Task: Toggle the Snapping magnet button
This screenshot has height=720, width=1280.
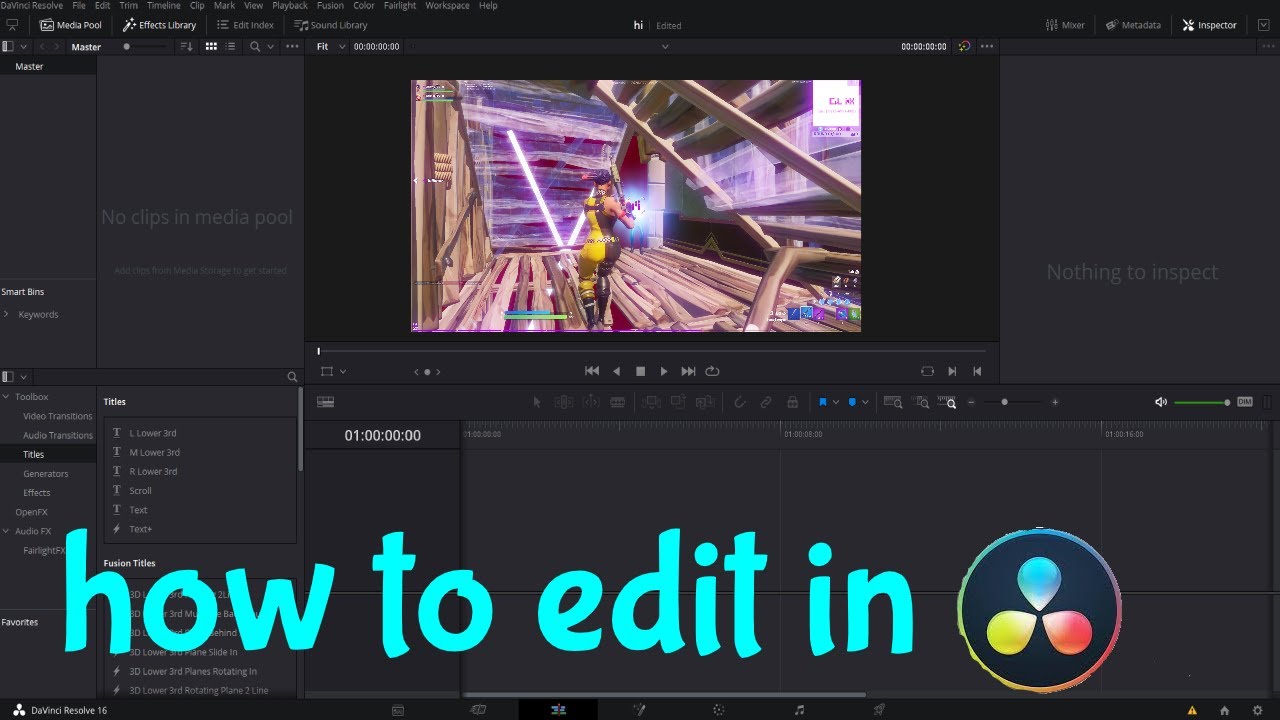Action: click(739, 402)
